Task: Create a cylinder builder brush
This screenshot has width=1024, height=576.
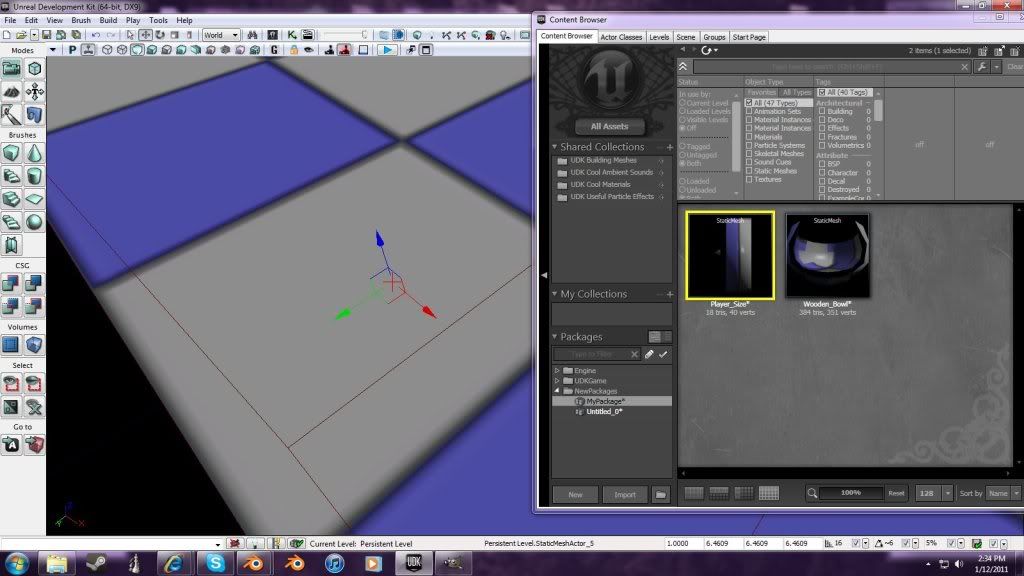Action: (x=34, y=176)
